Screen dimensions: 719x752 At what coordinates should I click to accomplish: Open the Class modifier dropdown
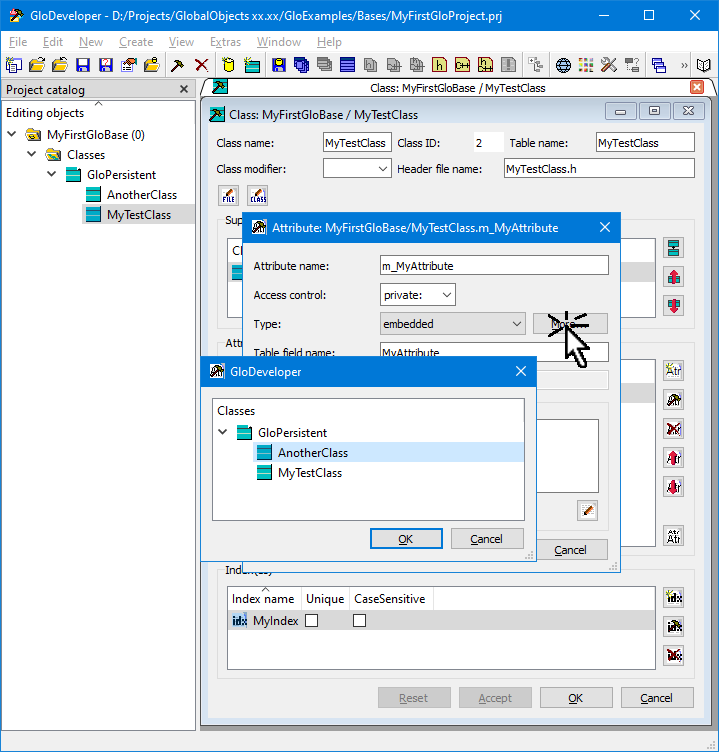(x=357, y=169)
